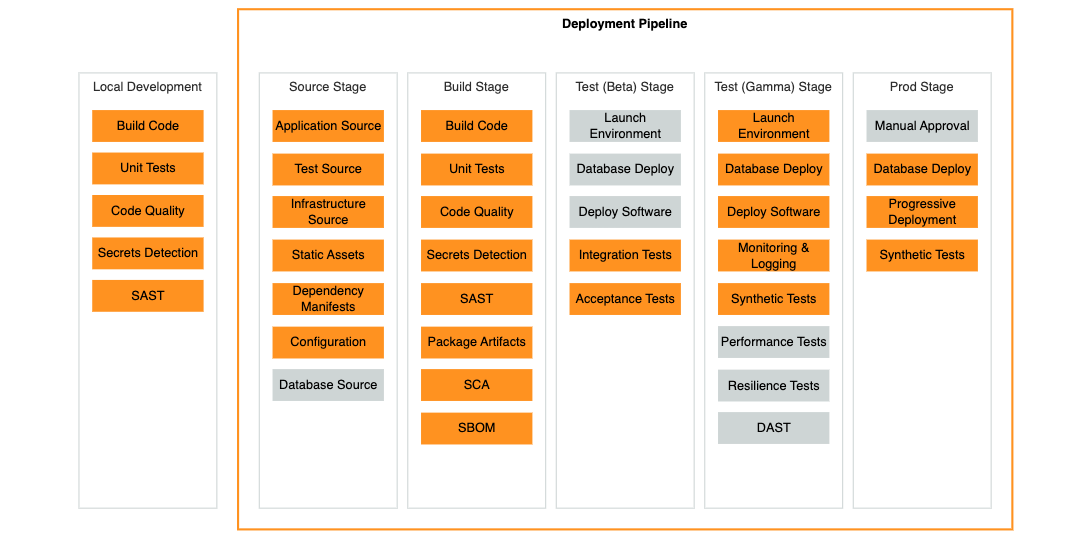Select Database Deploy in Prod Stage
The image size is (1080, 540).
coord(922,169)
